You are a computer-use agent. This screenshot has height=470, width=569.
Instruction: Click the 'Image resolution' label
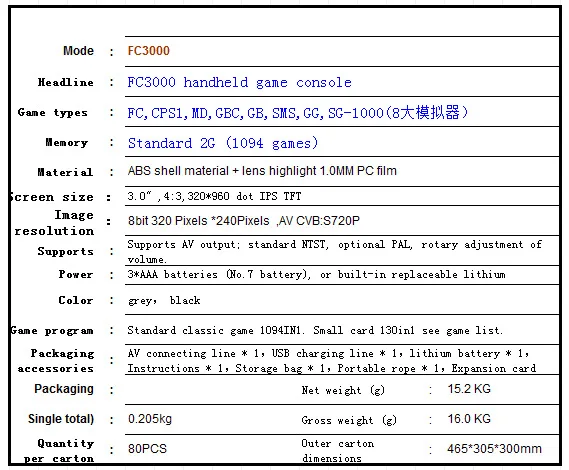(54, 223)
